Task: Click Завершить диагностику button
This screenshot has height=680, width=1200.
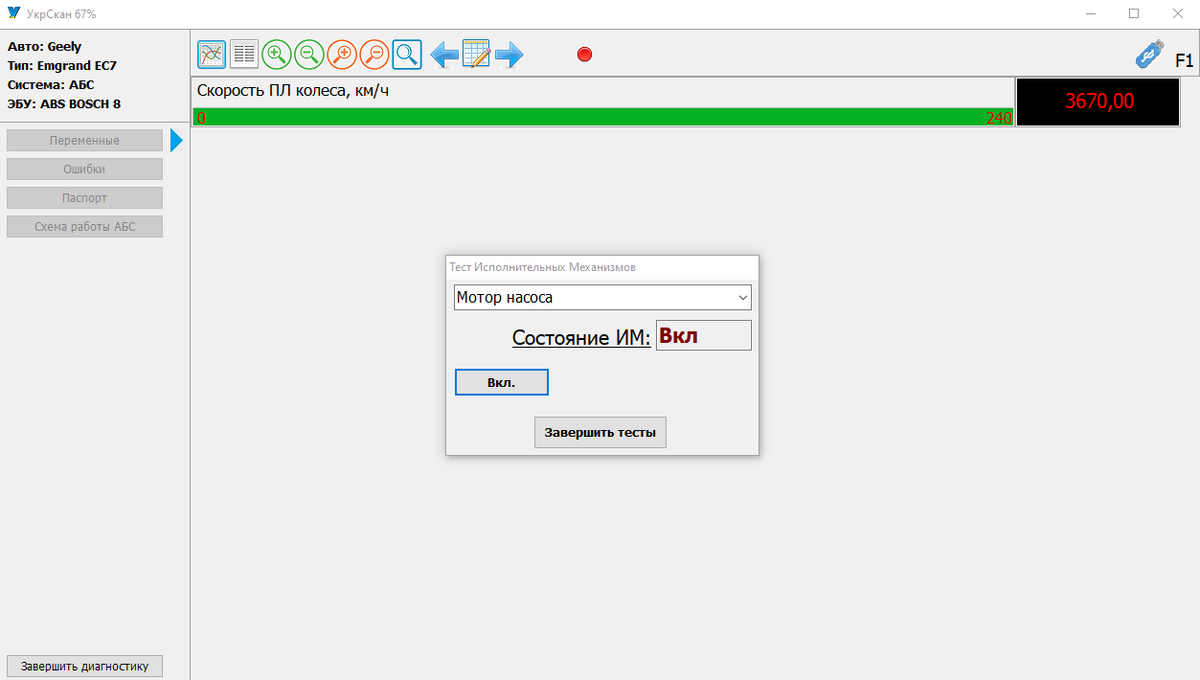Action: [x=85, y=666]
